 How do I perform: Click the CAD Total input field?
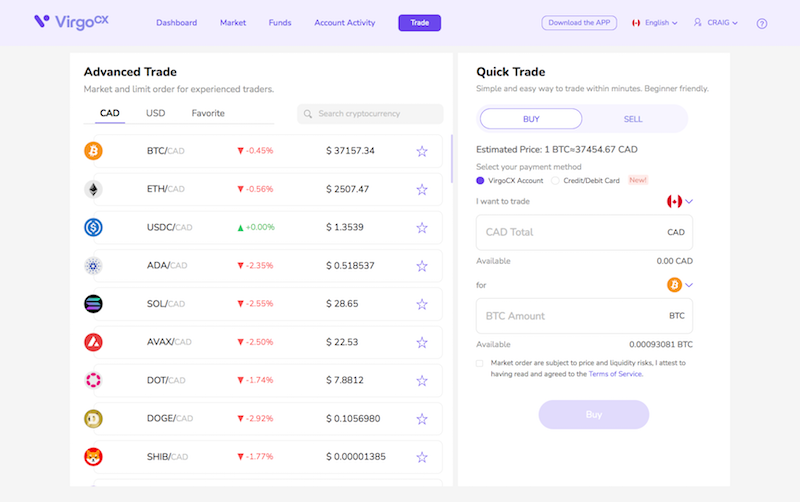(x=584, y=232)
